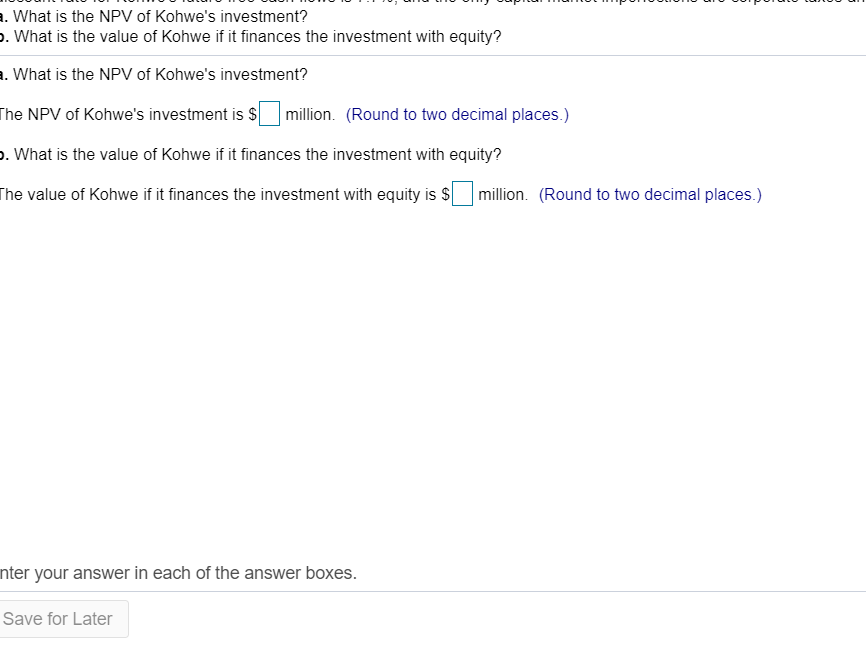Place cursor in the first blank answer field
The width and height of the screenshot is (866, 647).
pyautogui.click(x=268, y=113)
